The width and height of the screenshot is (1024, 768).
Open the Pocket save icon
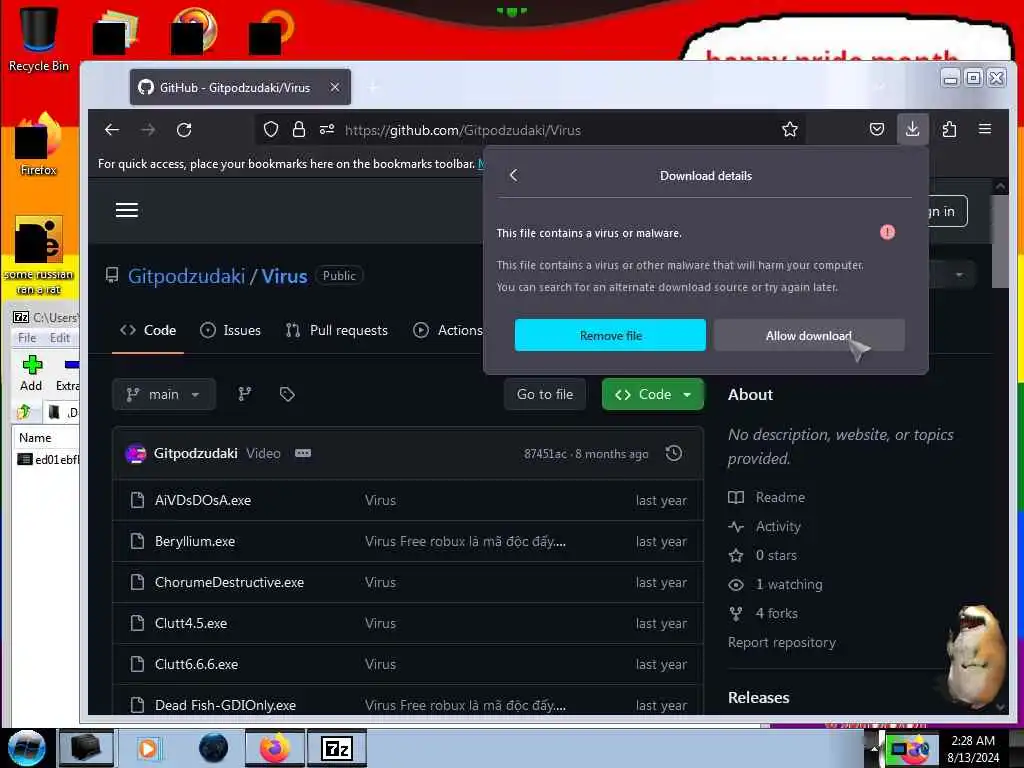[x=876, y=129]
